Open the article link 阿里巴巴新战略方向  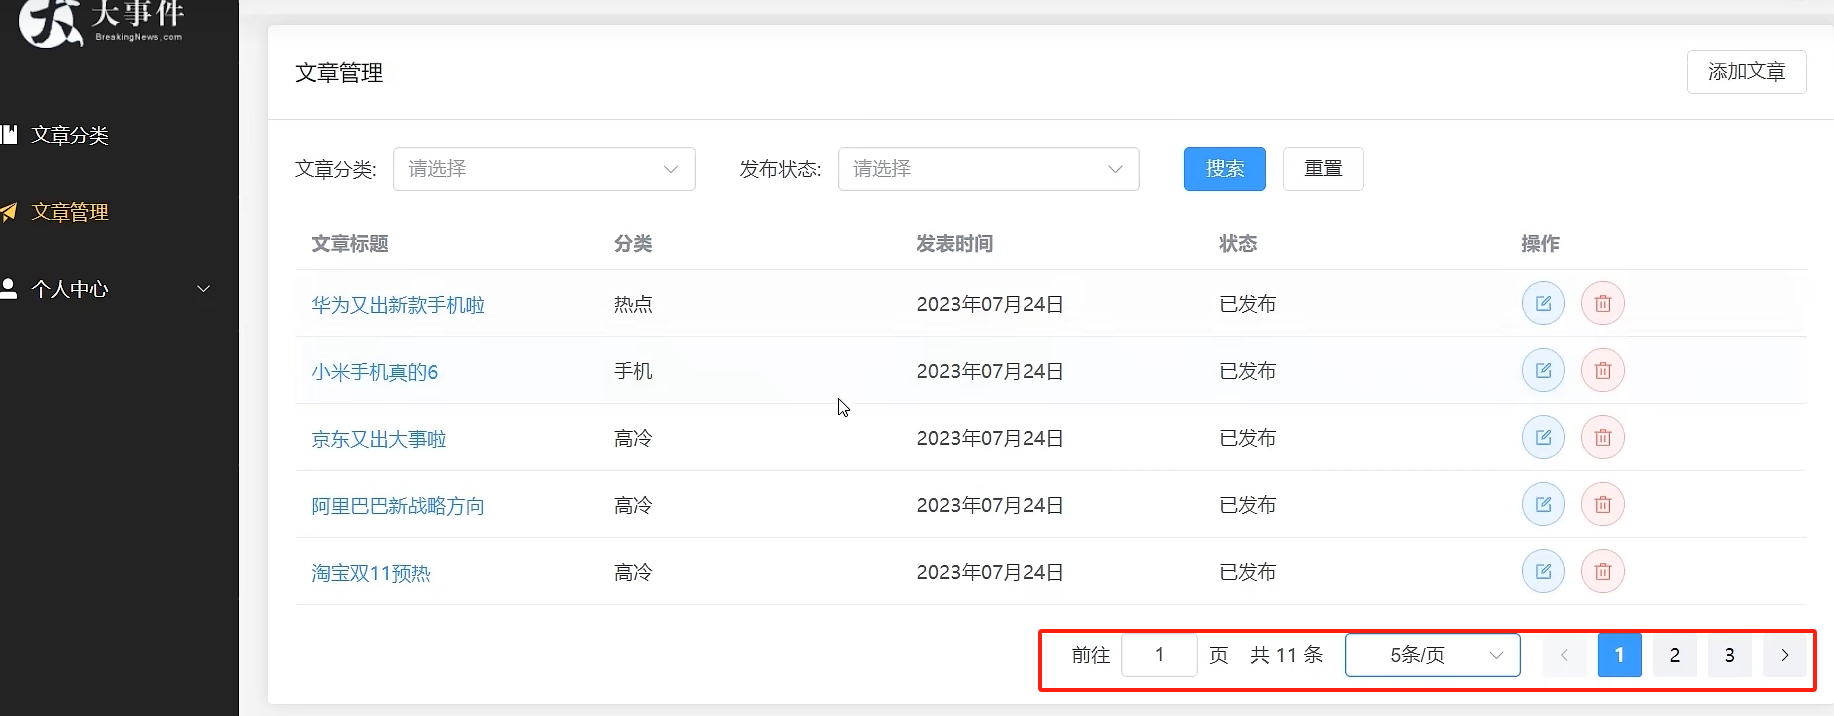pyautogui.click(x=398, y=506)
